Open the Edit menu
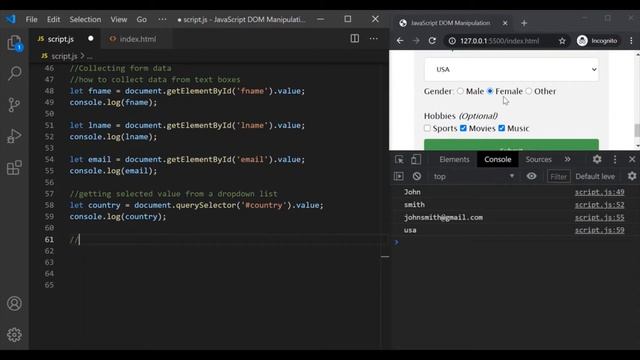 tap(53, 19)
